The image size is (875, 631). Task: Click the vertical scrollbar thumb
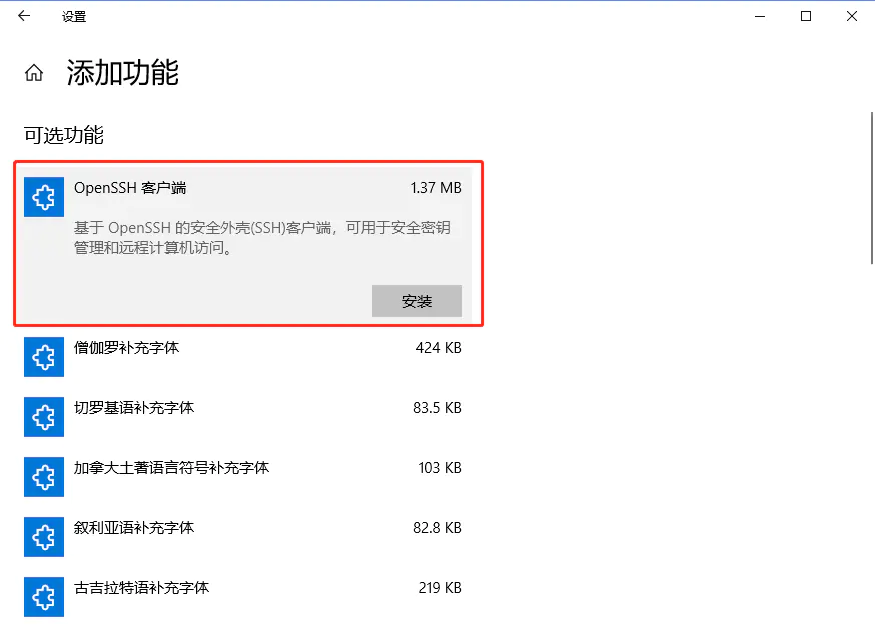(x=872, y=188)
